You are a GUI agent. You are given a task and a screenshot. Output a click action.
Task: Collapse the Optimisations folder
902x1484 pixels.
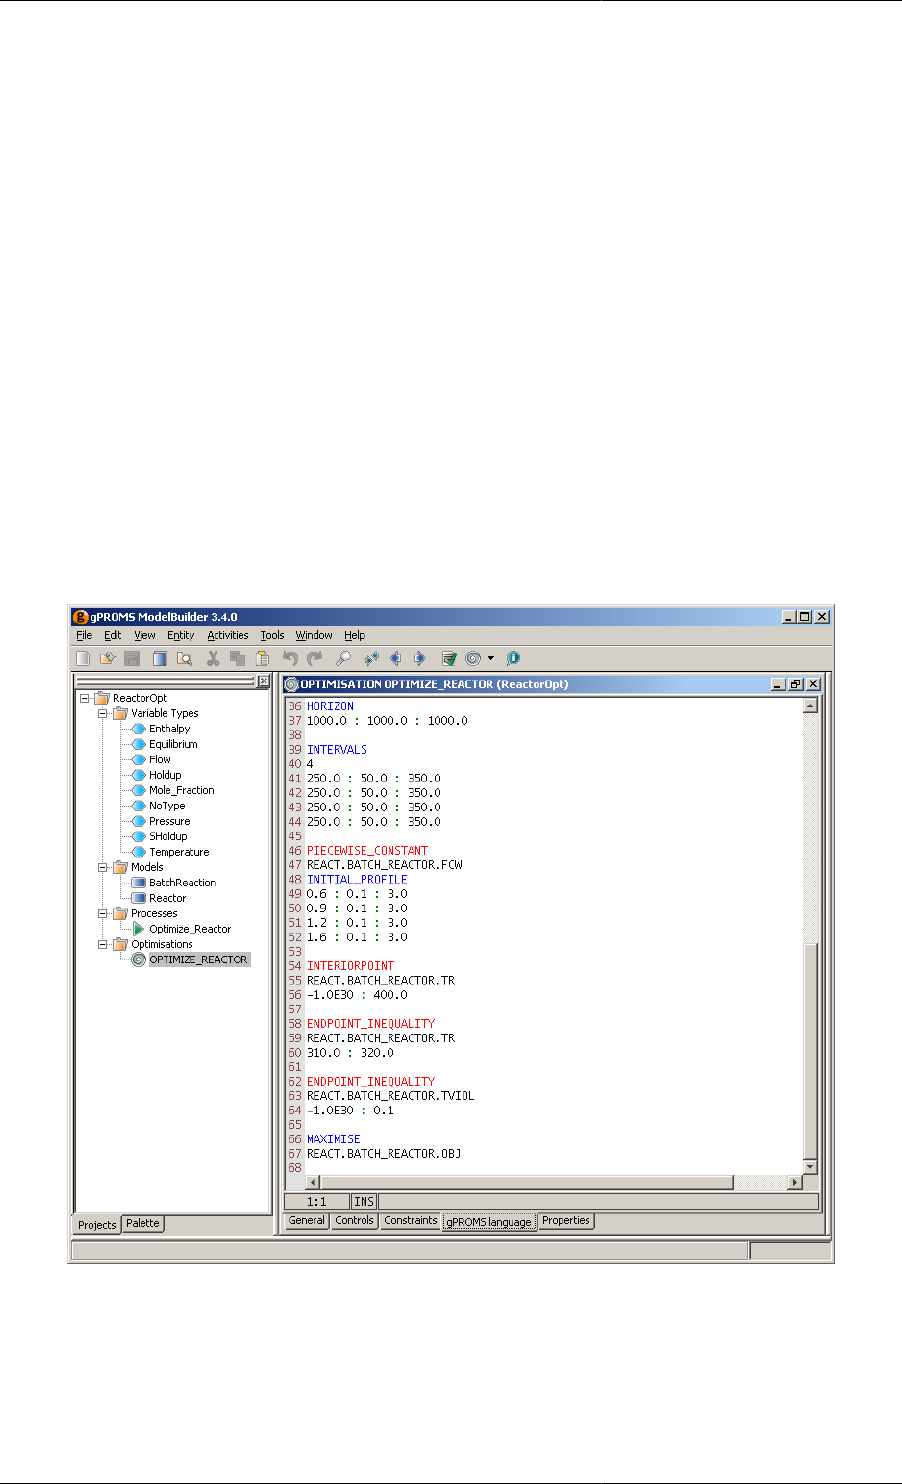pyautogui.click(x=103, y=944)
